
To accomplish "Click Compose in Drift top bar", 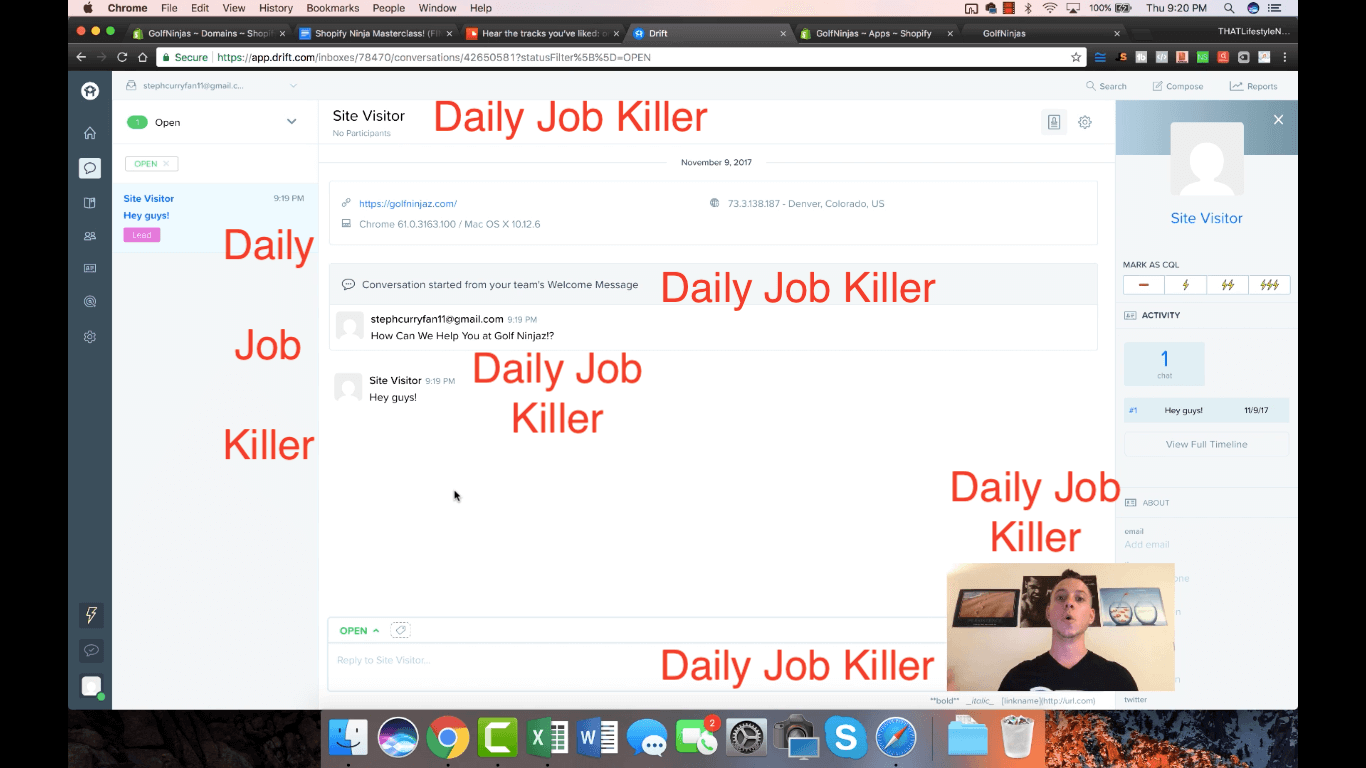I will pyautogui.click(x=1178, y=86).
